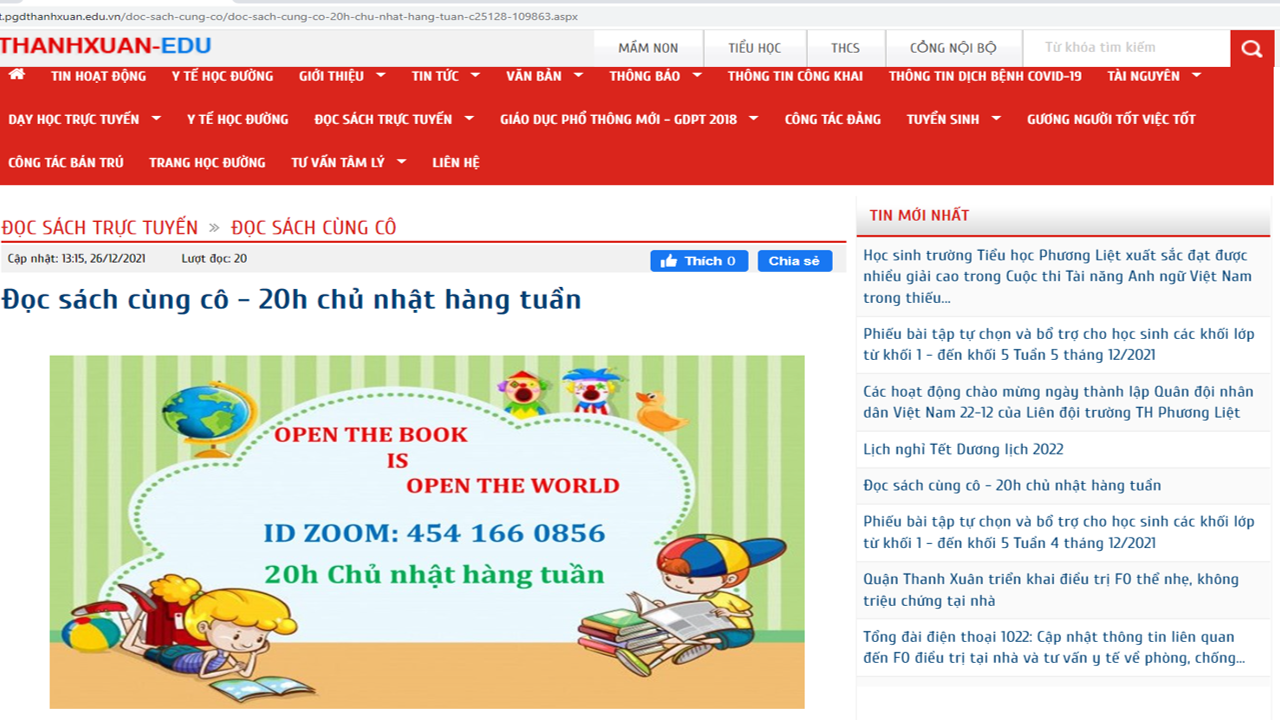
Task: Expand the ĐỌC SÁCH TRỰC TUYẾN menu dropdown arrow
Action: [x=469, y=118]
